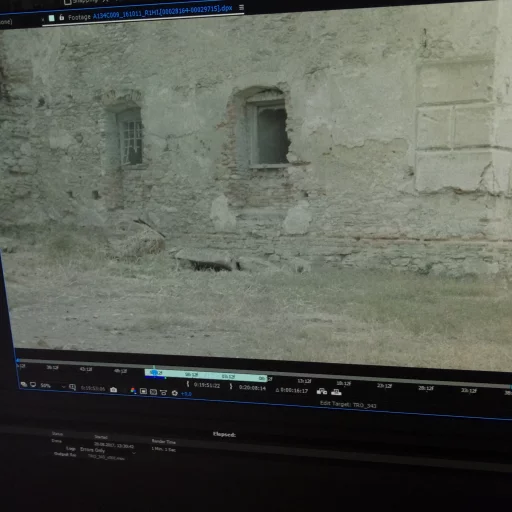Click the region of interest icon
The image size is (512, 512).
[143, 391]
